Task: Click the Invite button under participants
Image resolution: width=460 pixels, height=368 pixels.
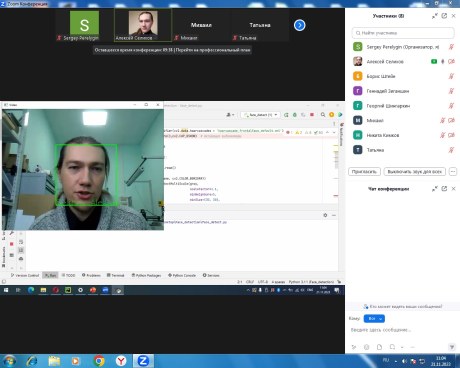Action: coord(364,172)
